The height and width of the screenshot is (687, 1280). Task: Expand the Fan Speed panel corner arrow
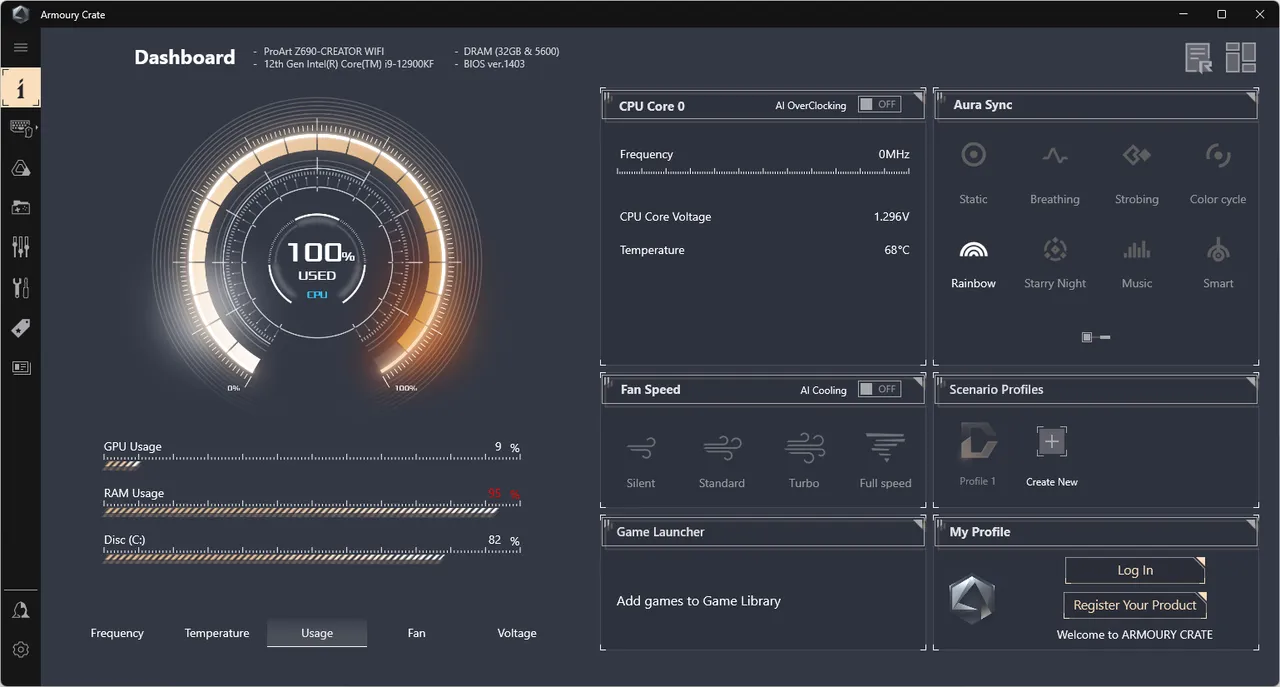[919, 381]
